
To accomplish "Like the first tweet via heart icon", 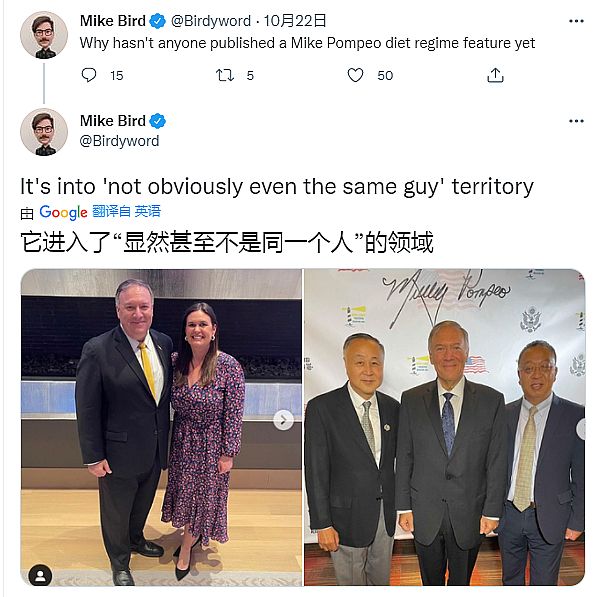I will (x=355, y=75).
